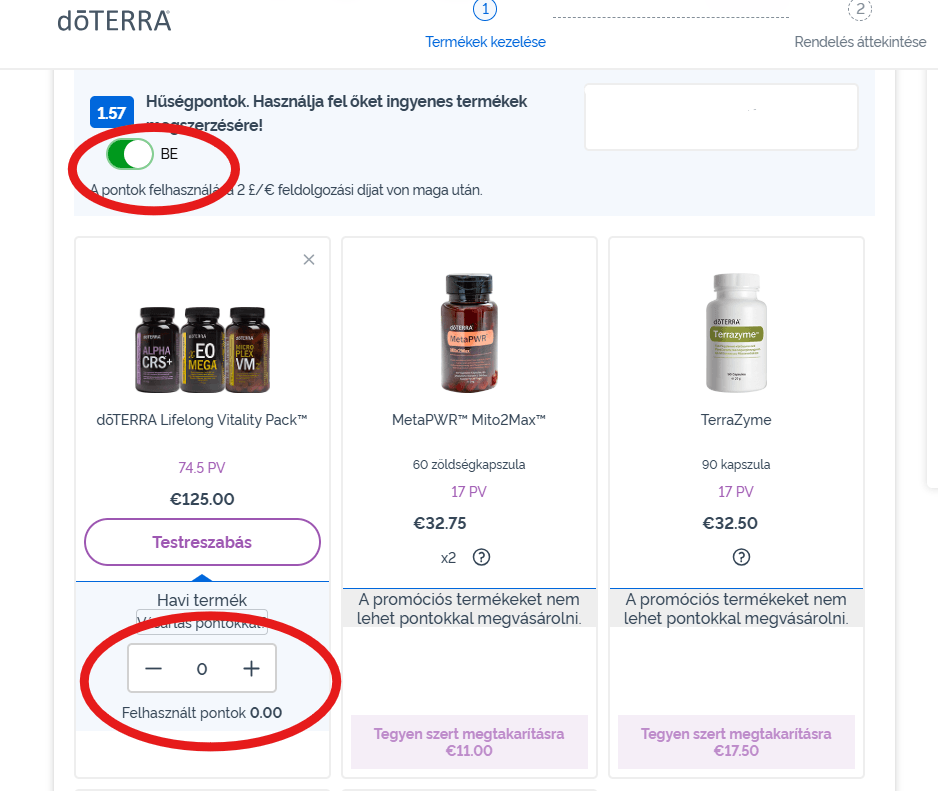Click the €11.00 savings button
The width and height of the screenshot is (938, 791).
click(469, 742)
